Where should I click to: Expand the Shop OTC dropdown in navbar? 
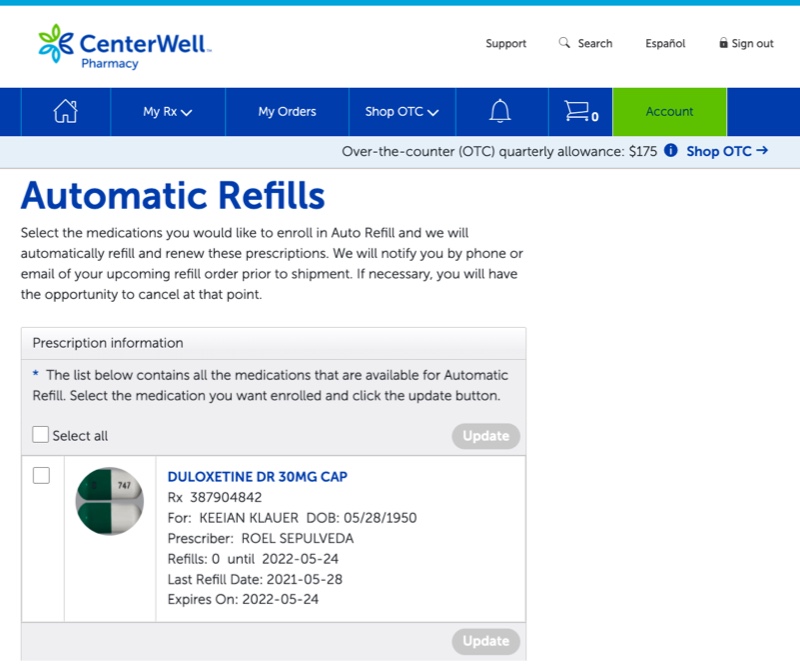click(x=402, y=112)
